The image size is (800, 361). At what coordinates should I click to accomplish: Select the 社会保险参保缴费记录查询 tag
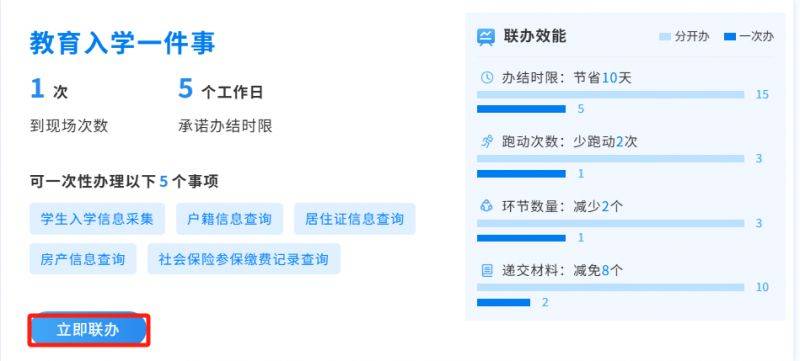point(244,259)
